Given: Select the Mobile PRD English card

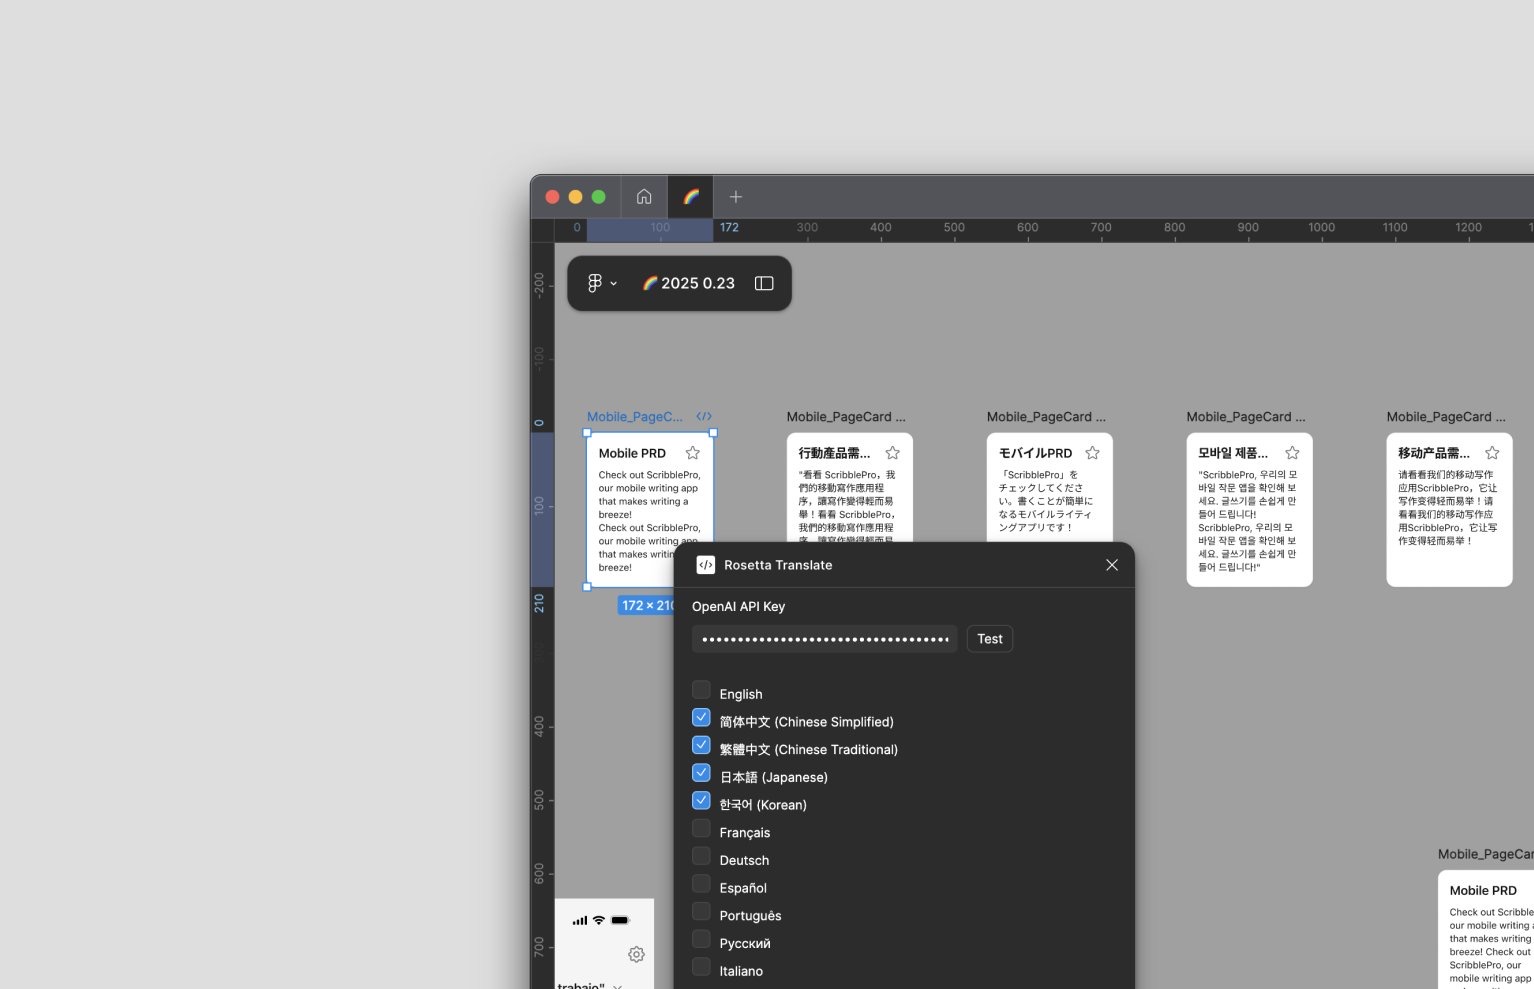Looking at the screenshot, I should [x=650, y=510].
